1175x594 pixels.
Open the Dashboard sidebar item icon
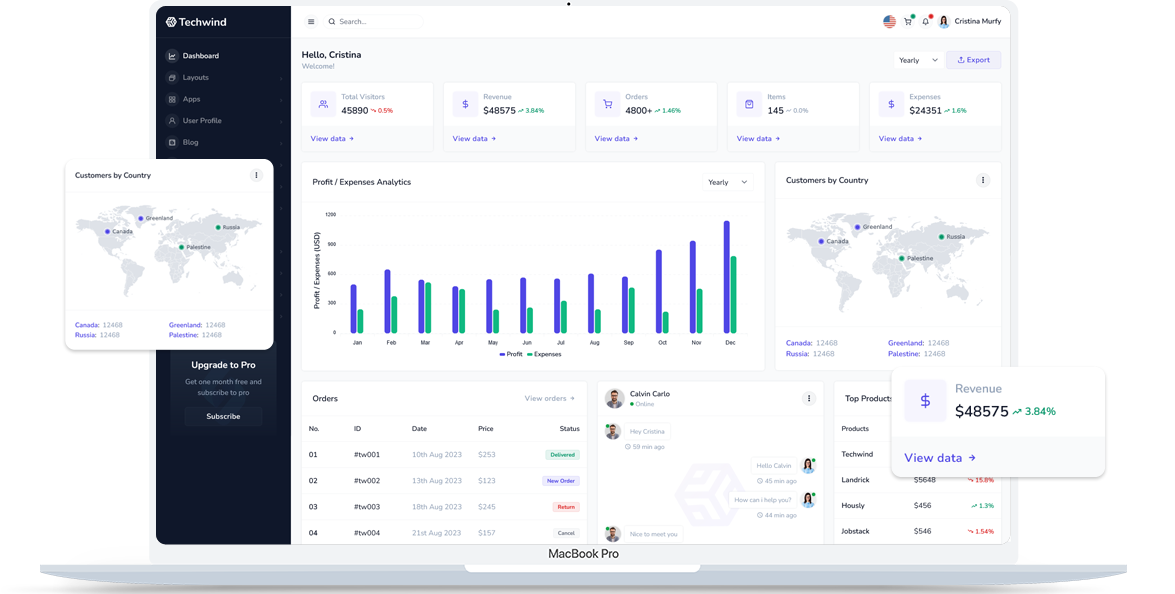point(172,56)
